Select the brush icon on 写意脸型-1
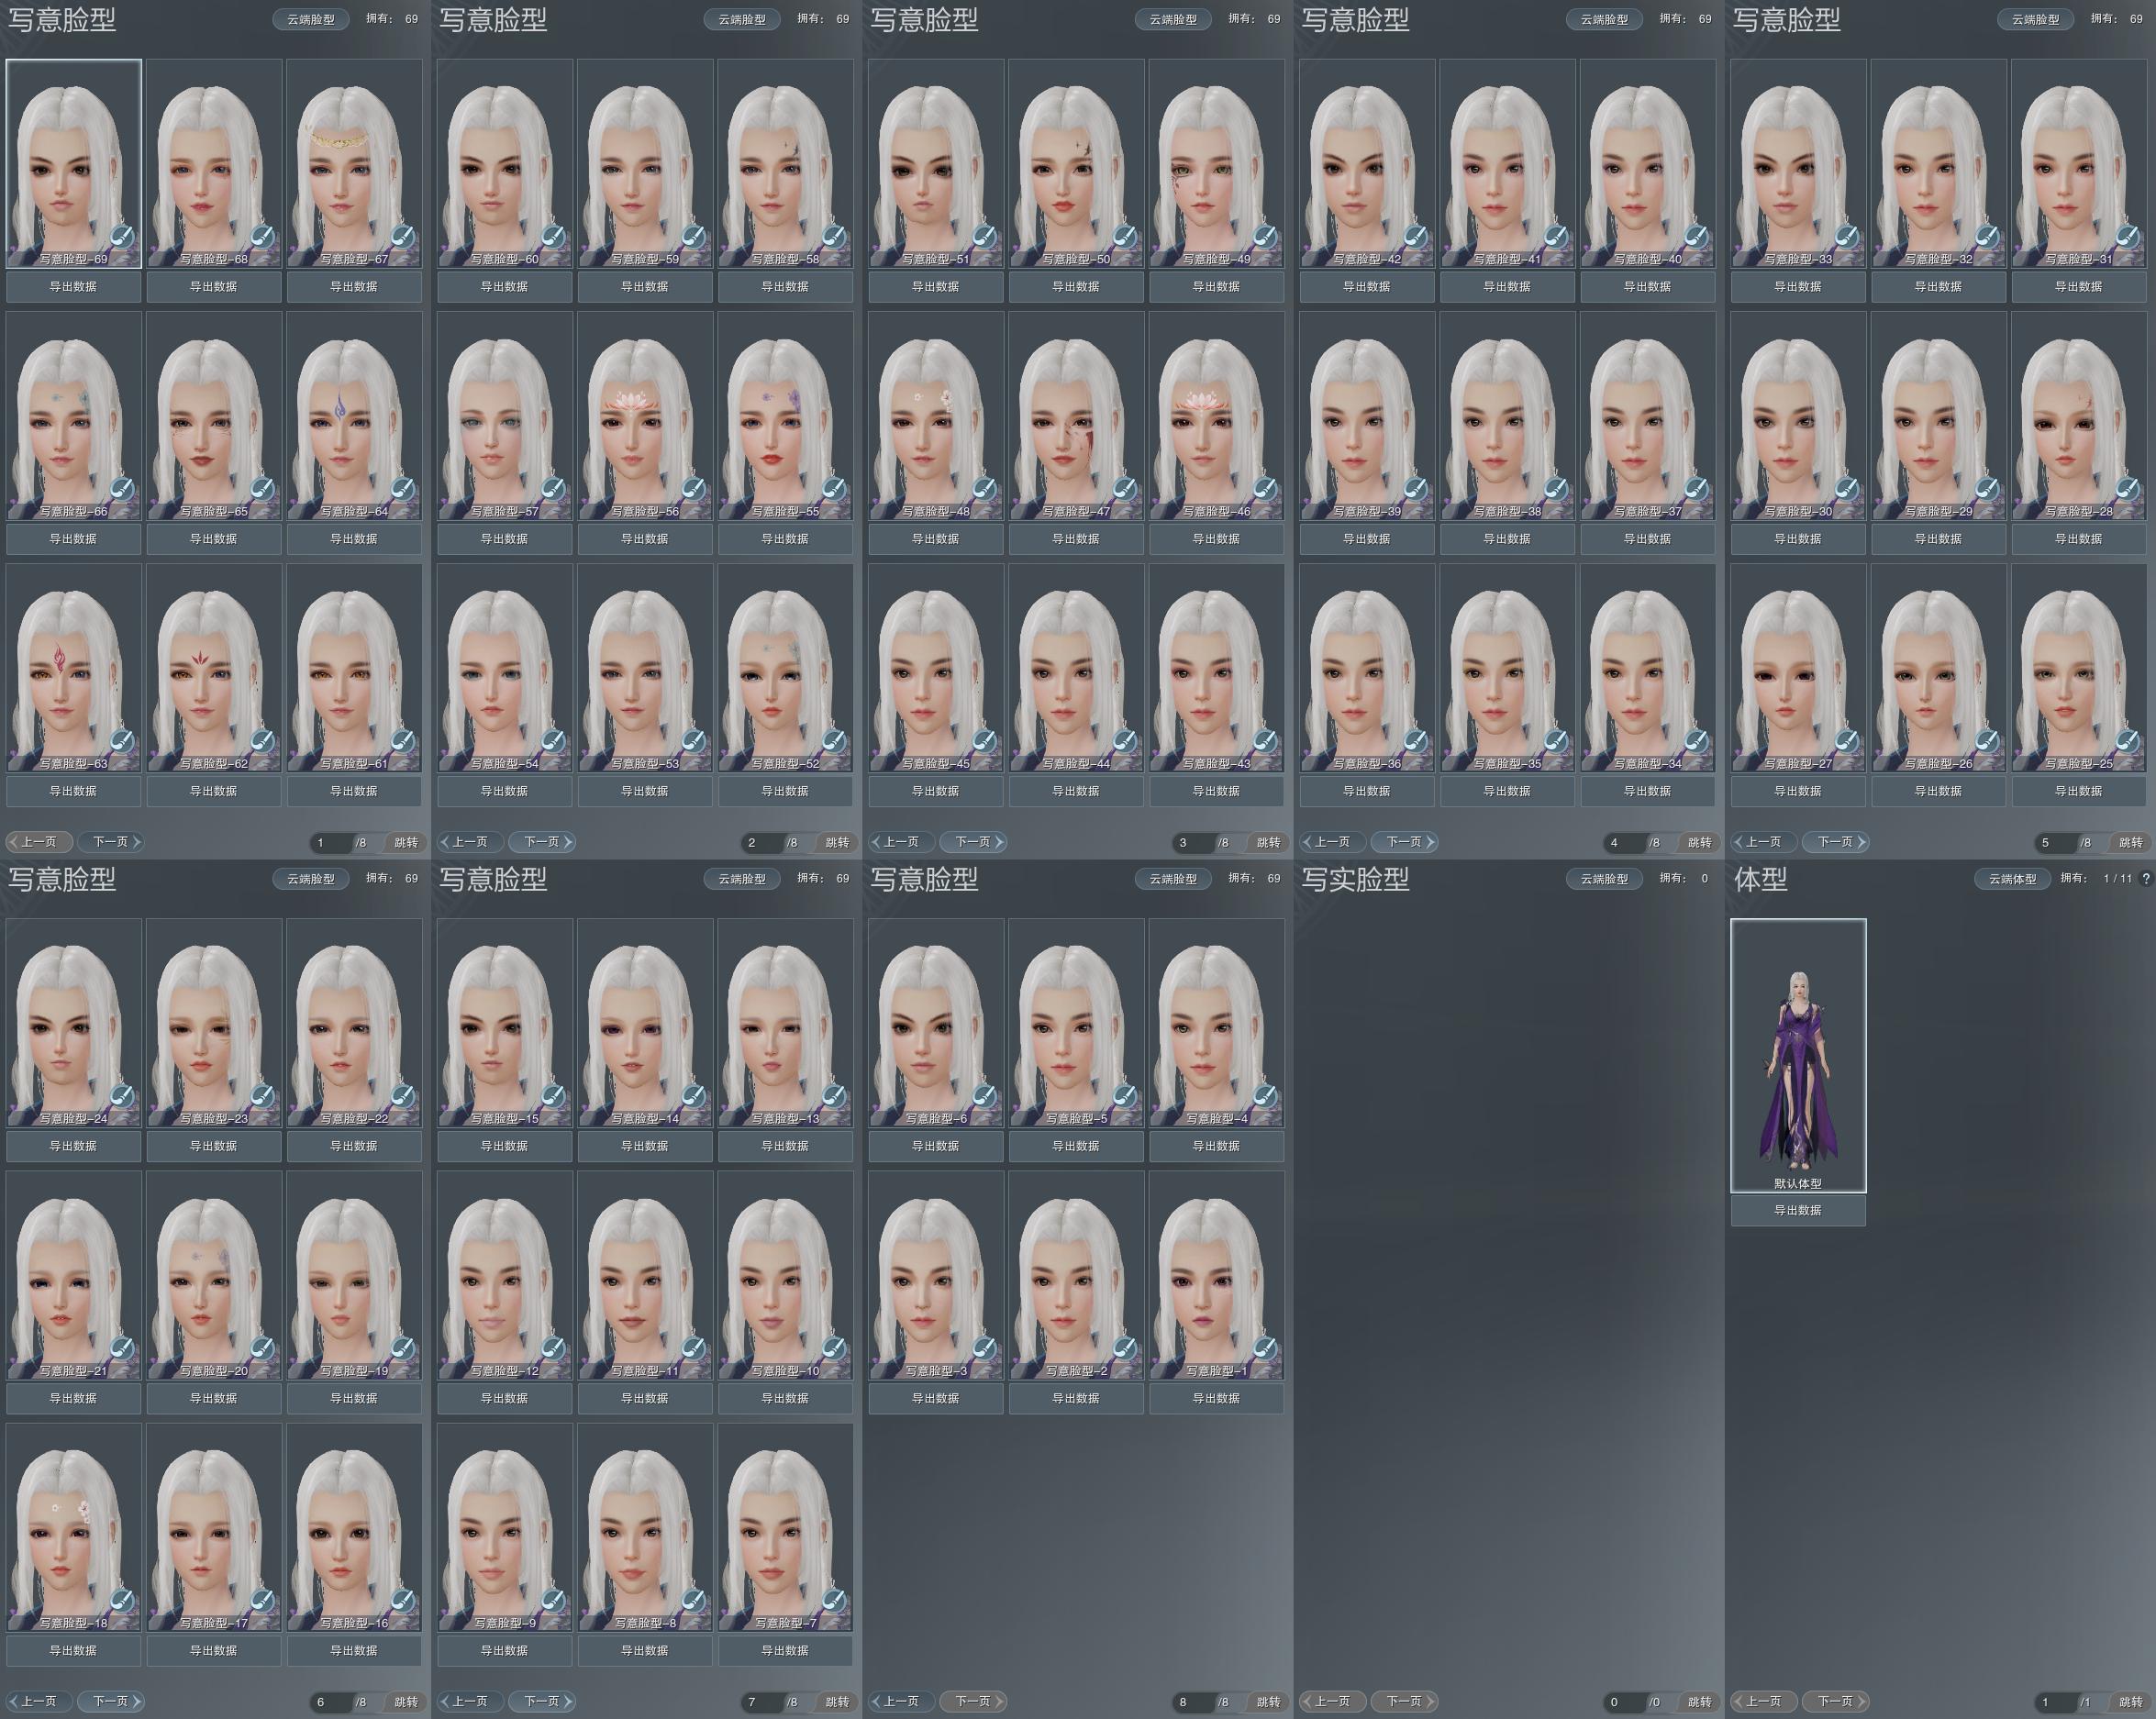Viewport: 2156px width, 1719px height. coord(1264,1350)
